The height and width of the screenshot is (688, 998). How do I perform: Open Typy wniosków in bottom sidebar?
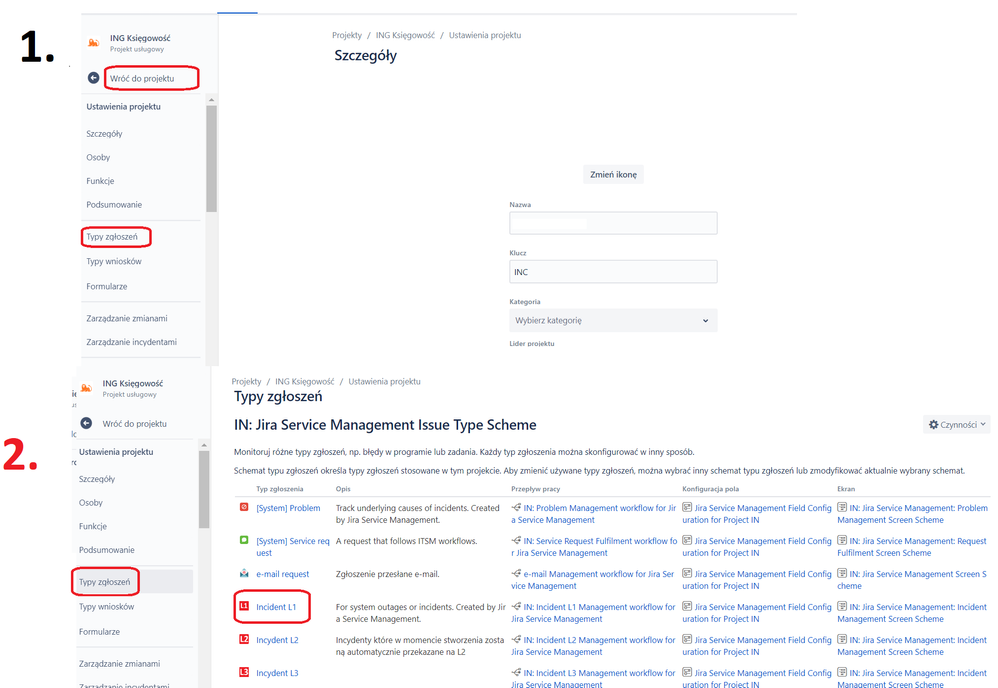tap(106, 607)
